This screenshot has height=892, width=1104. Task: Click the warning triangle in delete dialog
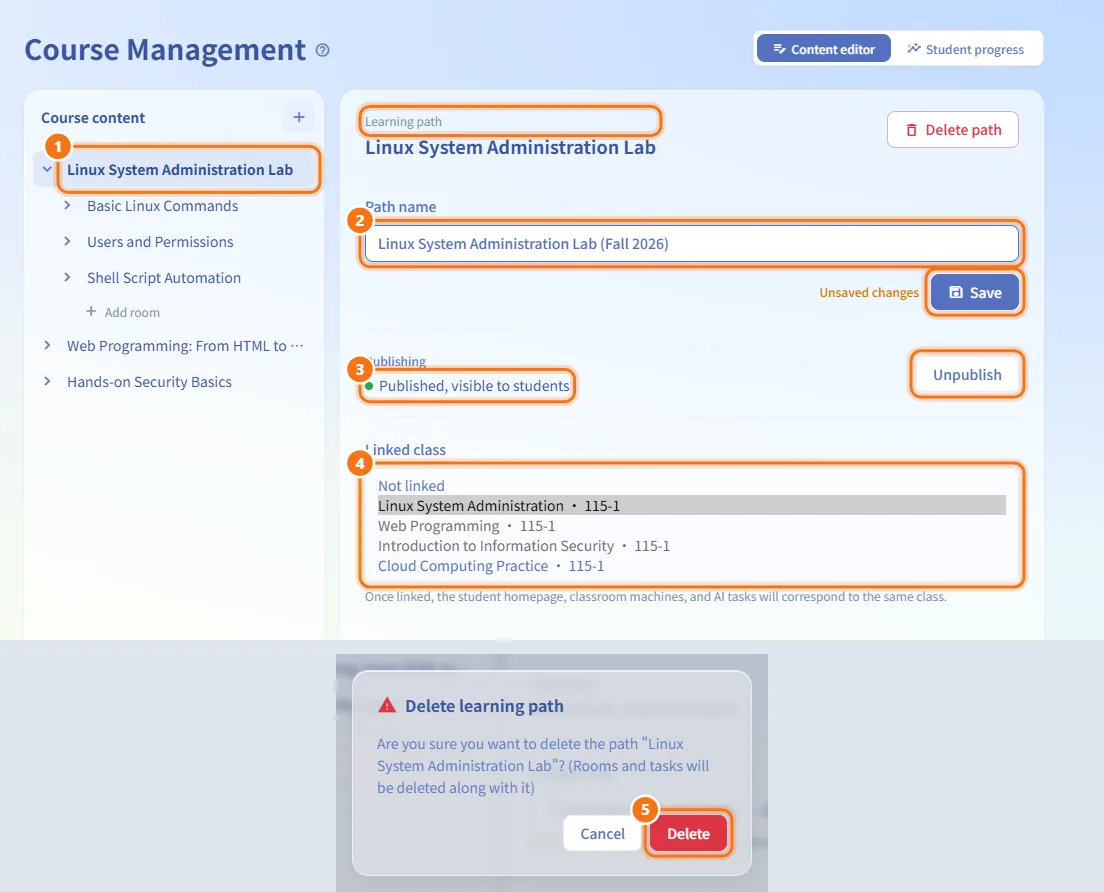(387, 705)
